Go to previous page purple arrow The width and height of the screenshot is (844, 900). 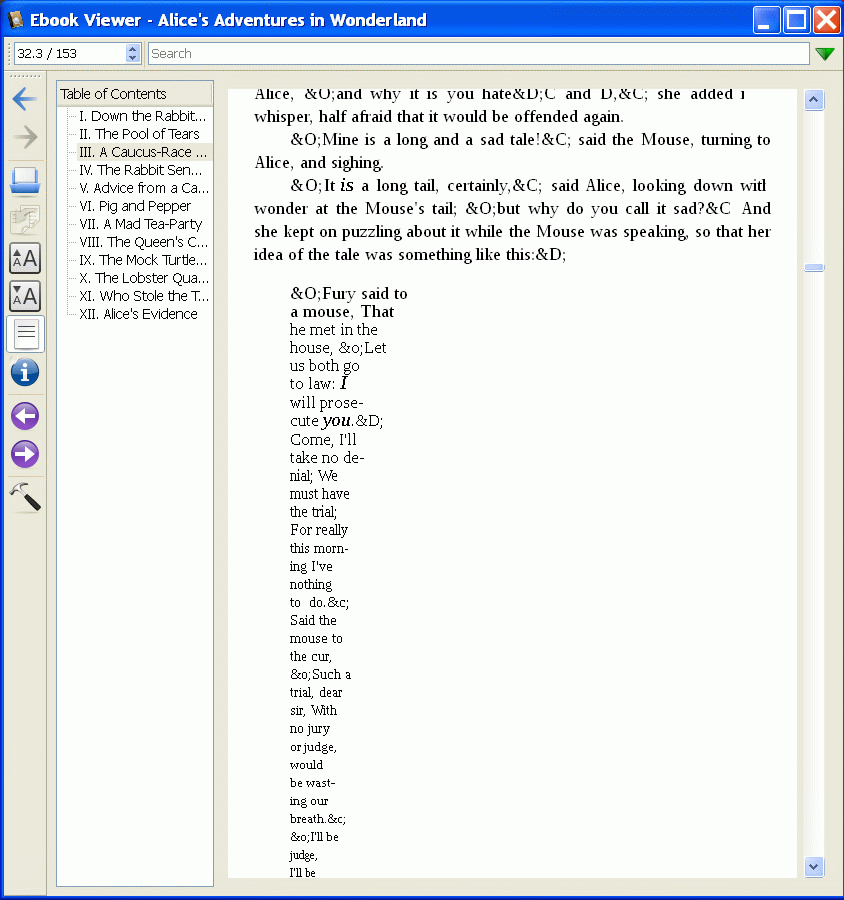[x=25, y=416]
